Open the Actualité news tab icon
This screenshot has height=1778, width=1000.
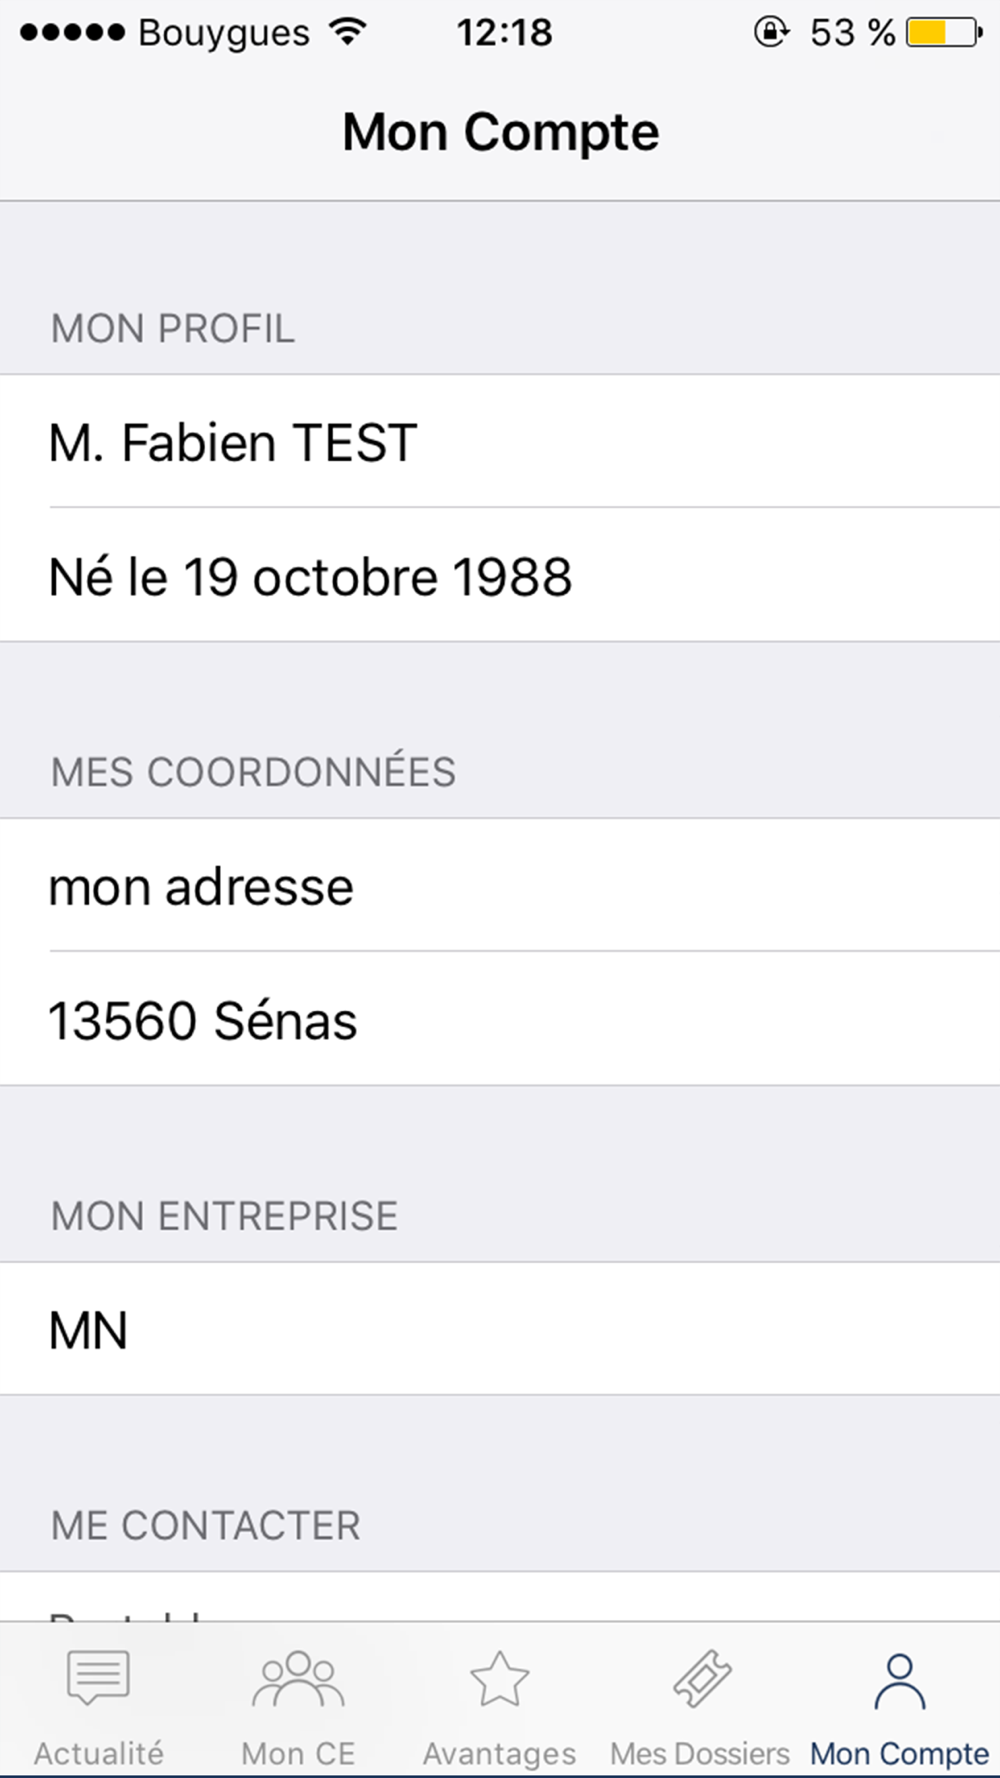coord(98,1677)
